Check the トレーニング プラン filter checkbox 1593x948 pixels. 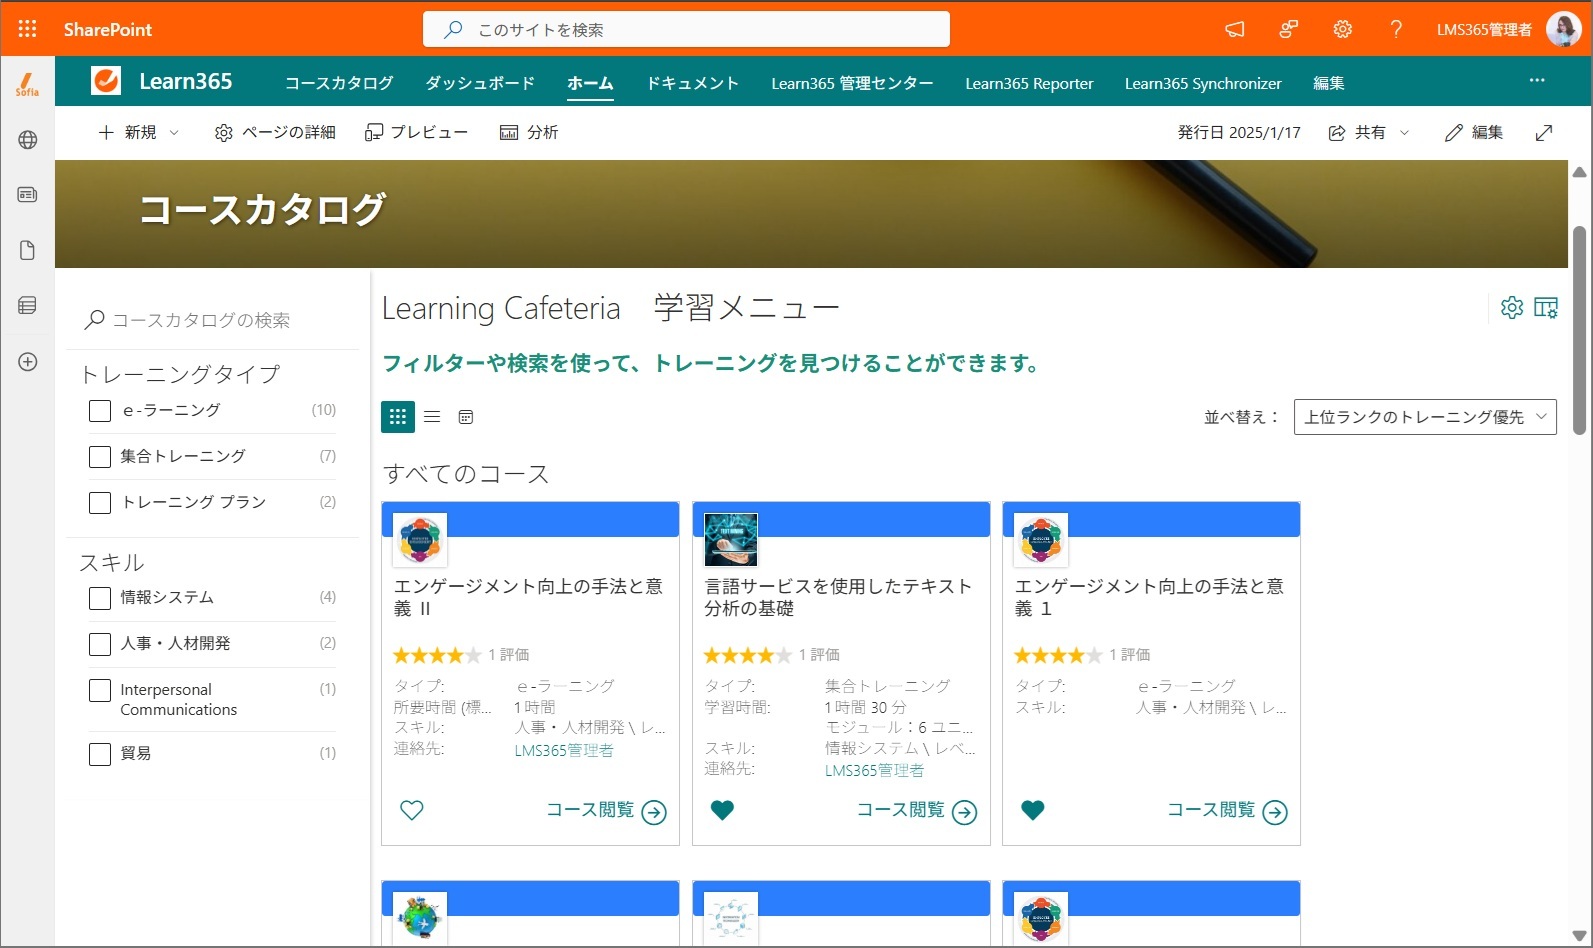pyautogui.click(x=100, y=503)
